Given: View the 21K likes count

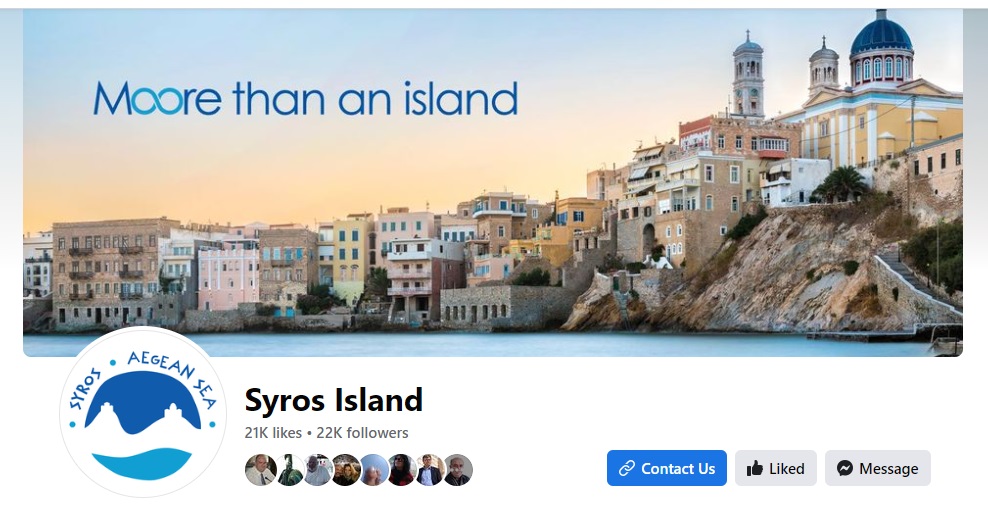Looking at the screenshot, I should 273,433.
